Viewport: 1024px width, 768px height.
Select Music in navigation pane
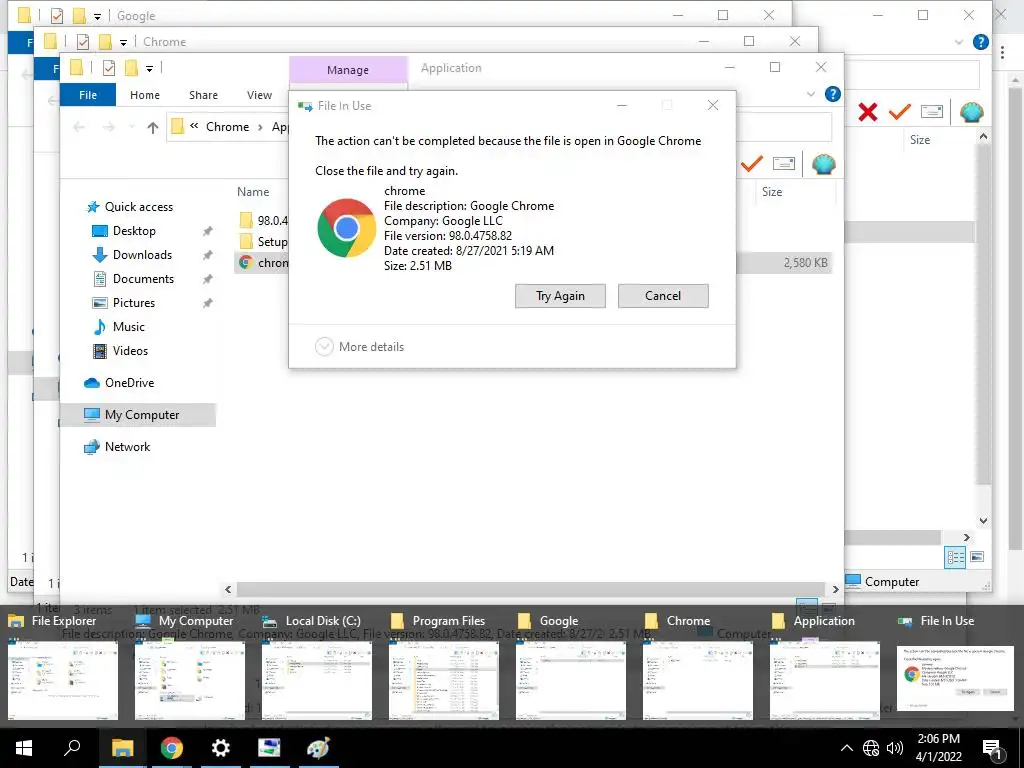coord(129,327)
